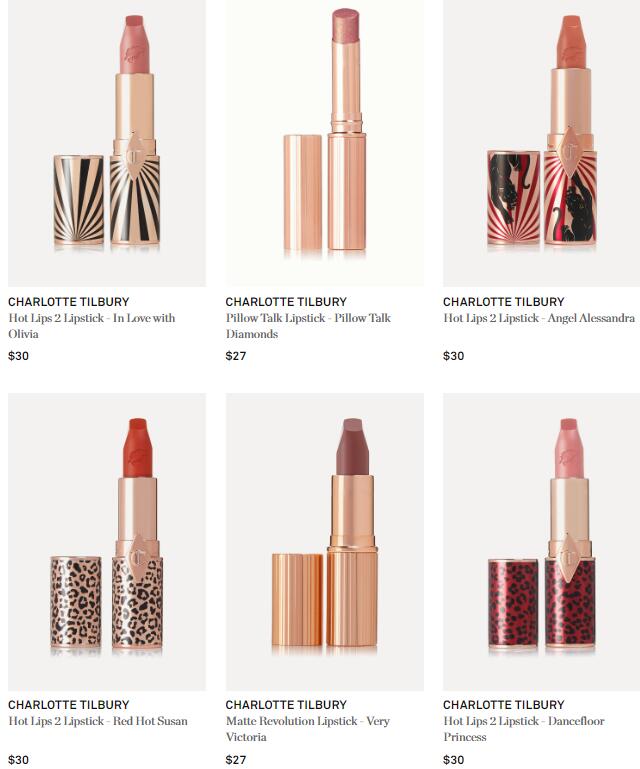Click the $27 price under Pillow Talk Diamonds
The image size is (640, 769).
coord(236,356)
